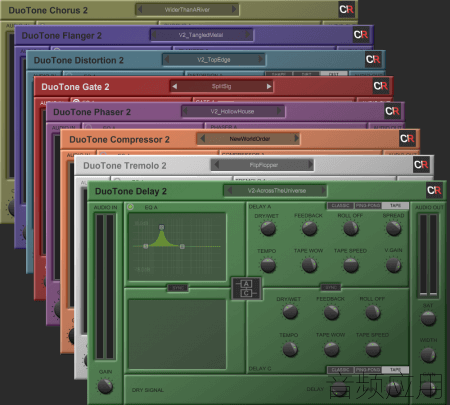The height and width of the screenshot is (405, 450).
Task: Go to previous preset in DuoTone Distortion 2
Action: click(x=167, y=59)
